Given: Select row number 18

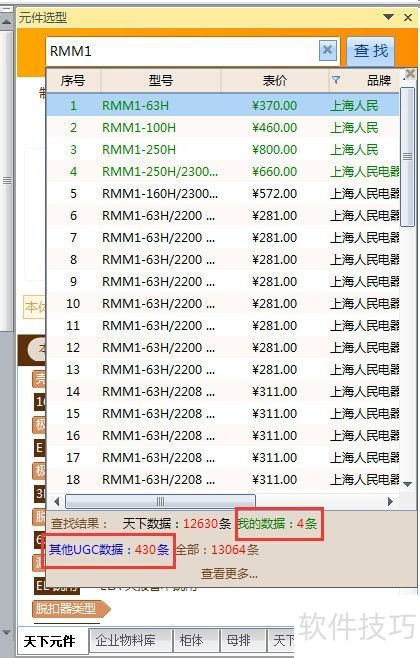Looking at the screenshot, I should coord(223,480).
